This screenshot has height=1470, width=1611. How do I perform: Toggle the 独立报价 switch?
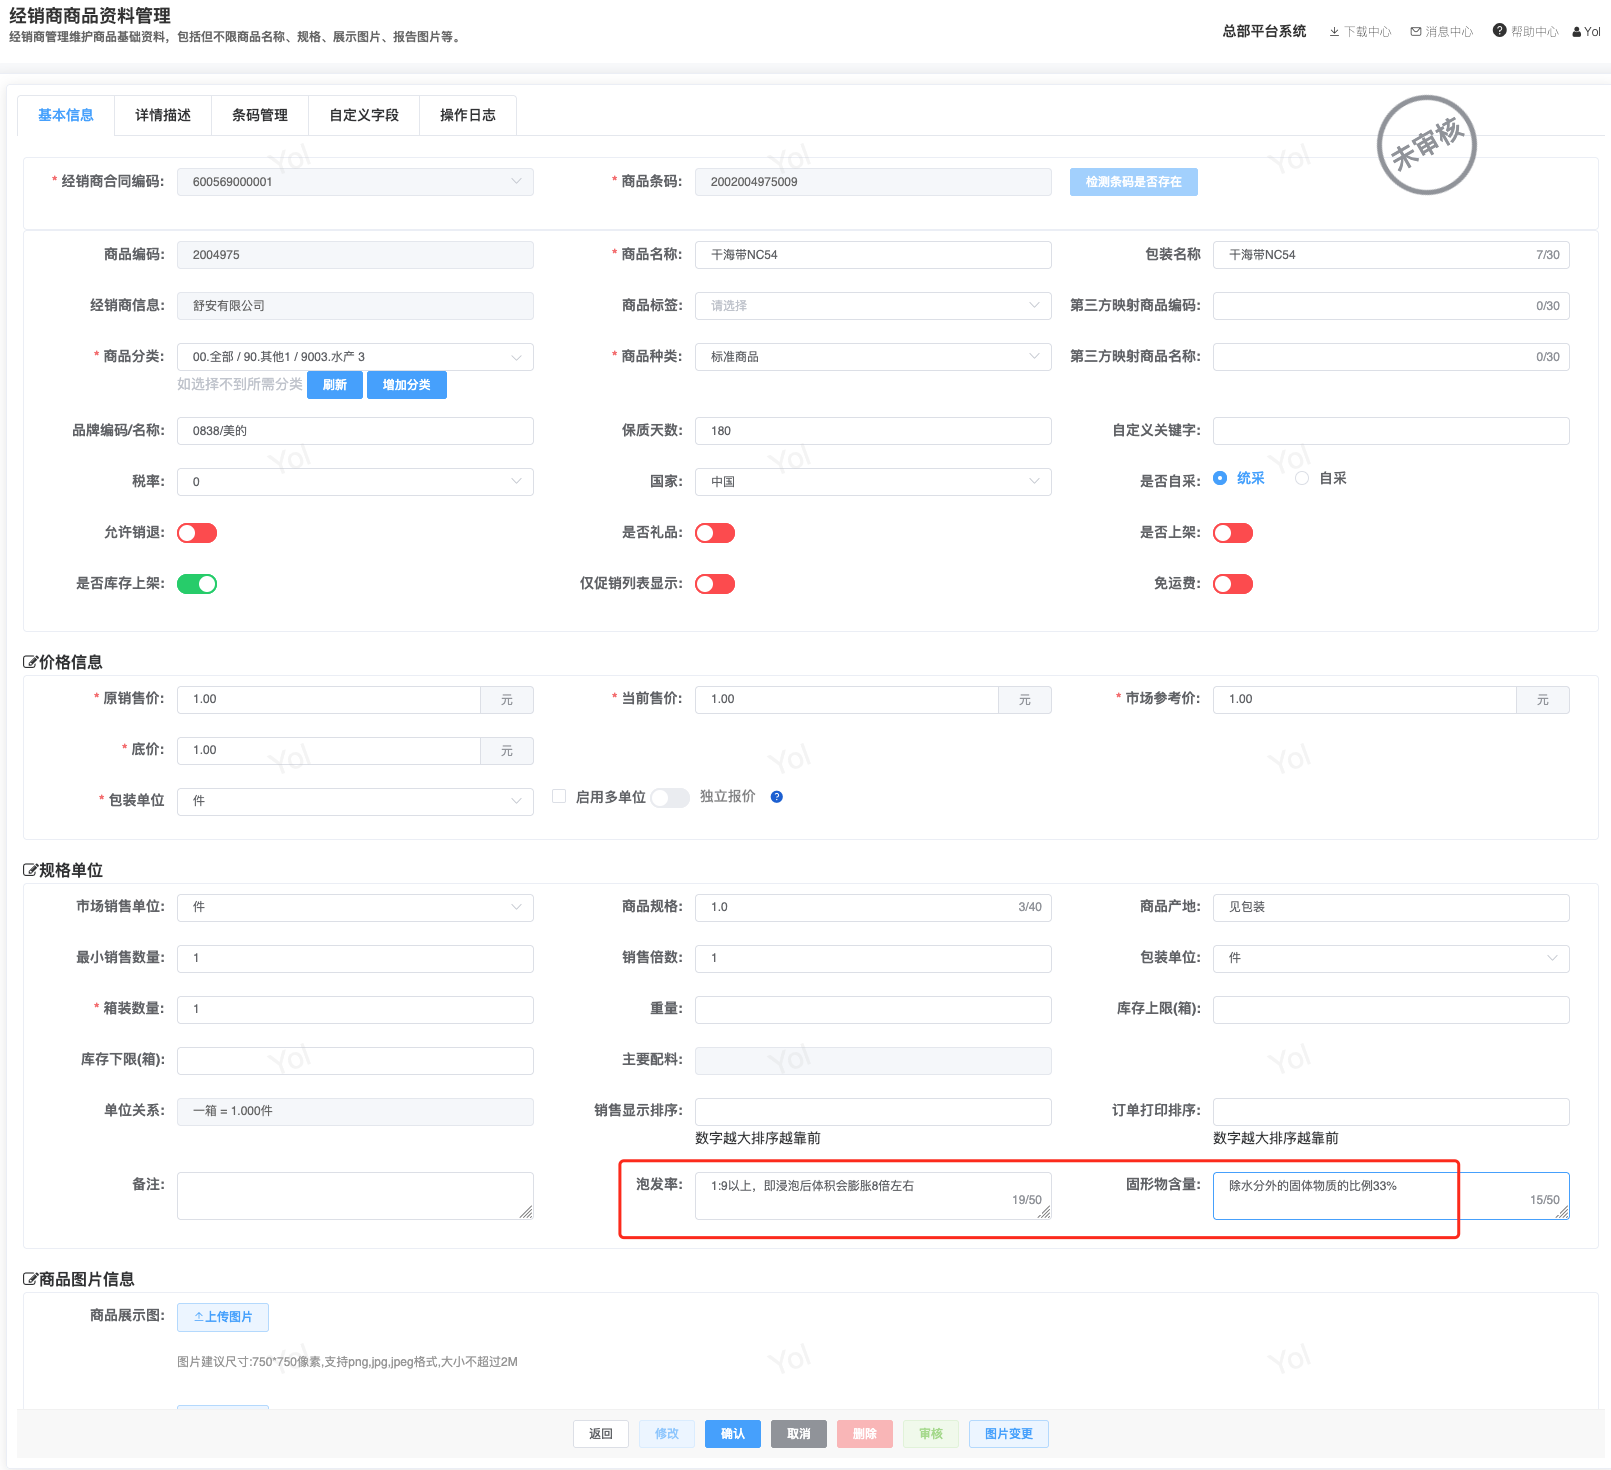click(x=670, y=797)
